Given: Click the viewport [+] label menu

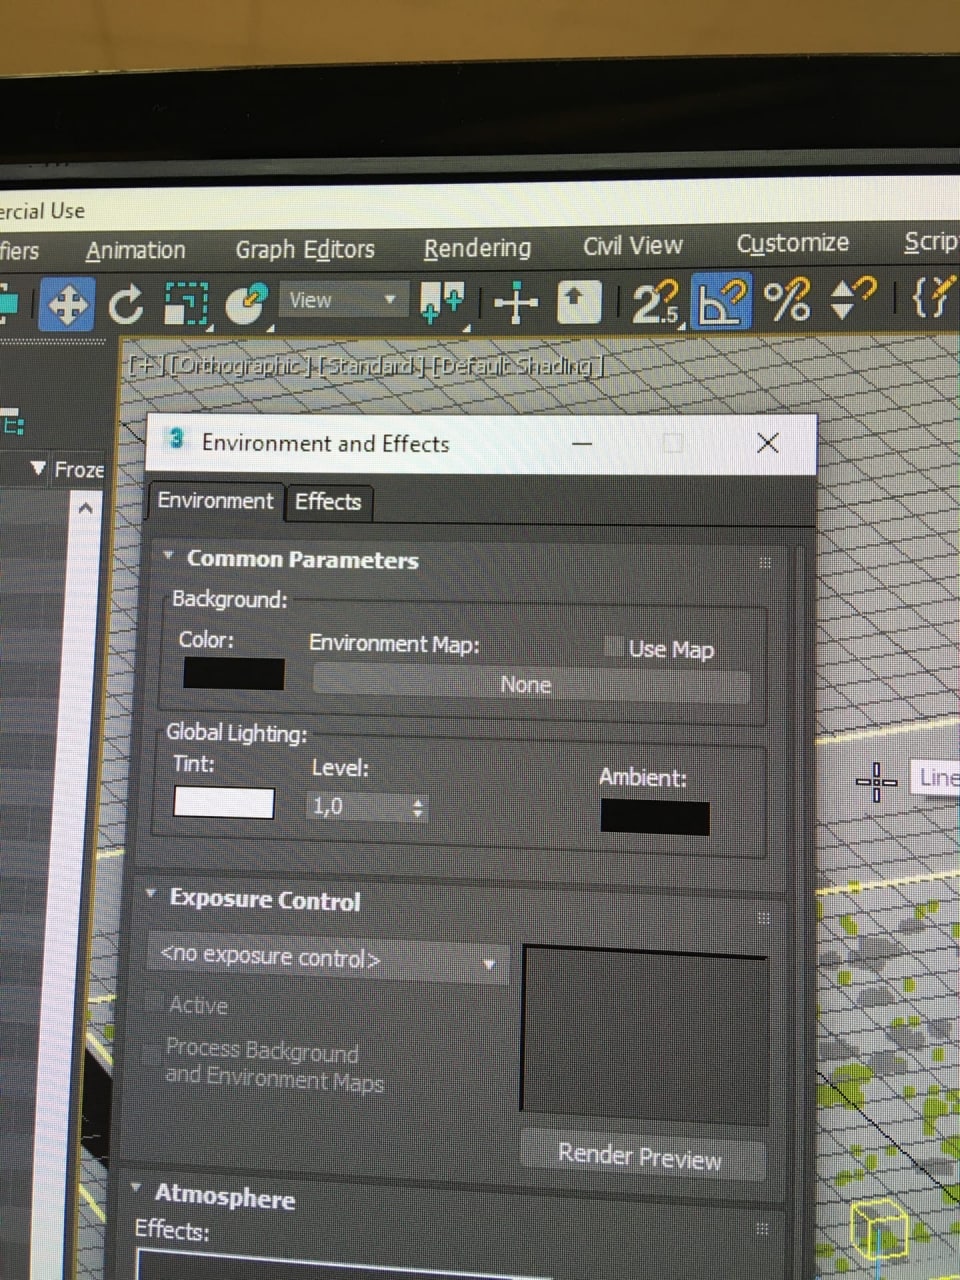Looking at the screenshot, I should tap(146, 366).
